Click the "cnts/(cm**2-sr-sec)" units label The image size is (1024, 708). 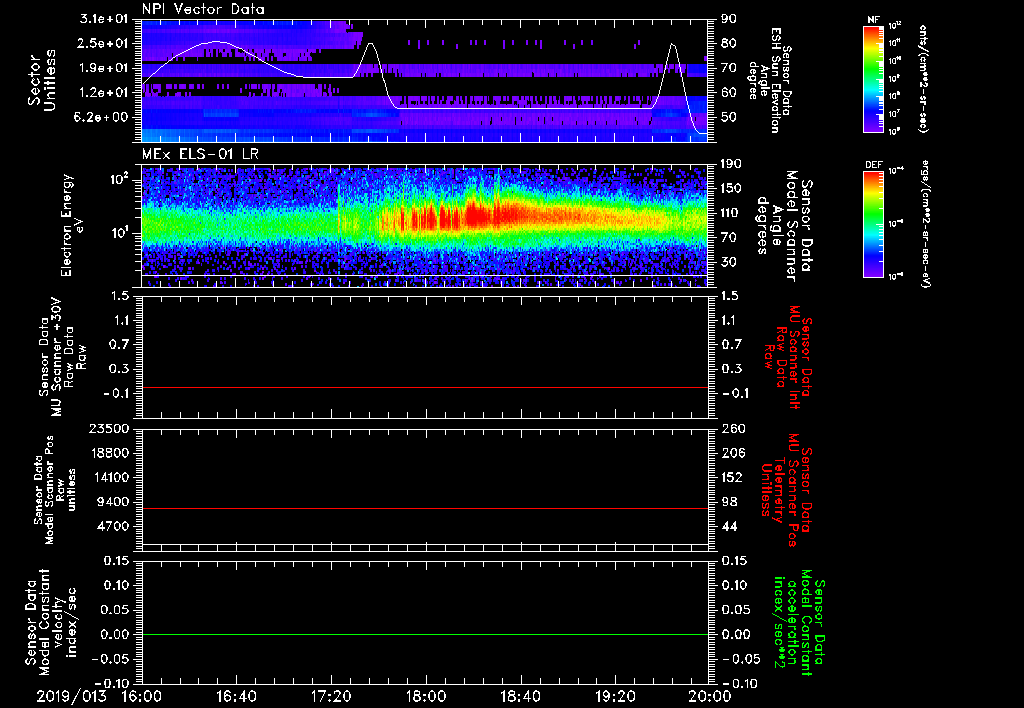pyautogui.click(x=923, y=78)
